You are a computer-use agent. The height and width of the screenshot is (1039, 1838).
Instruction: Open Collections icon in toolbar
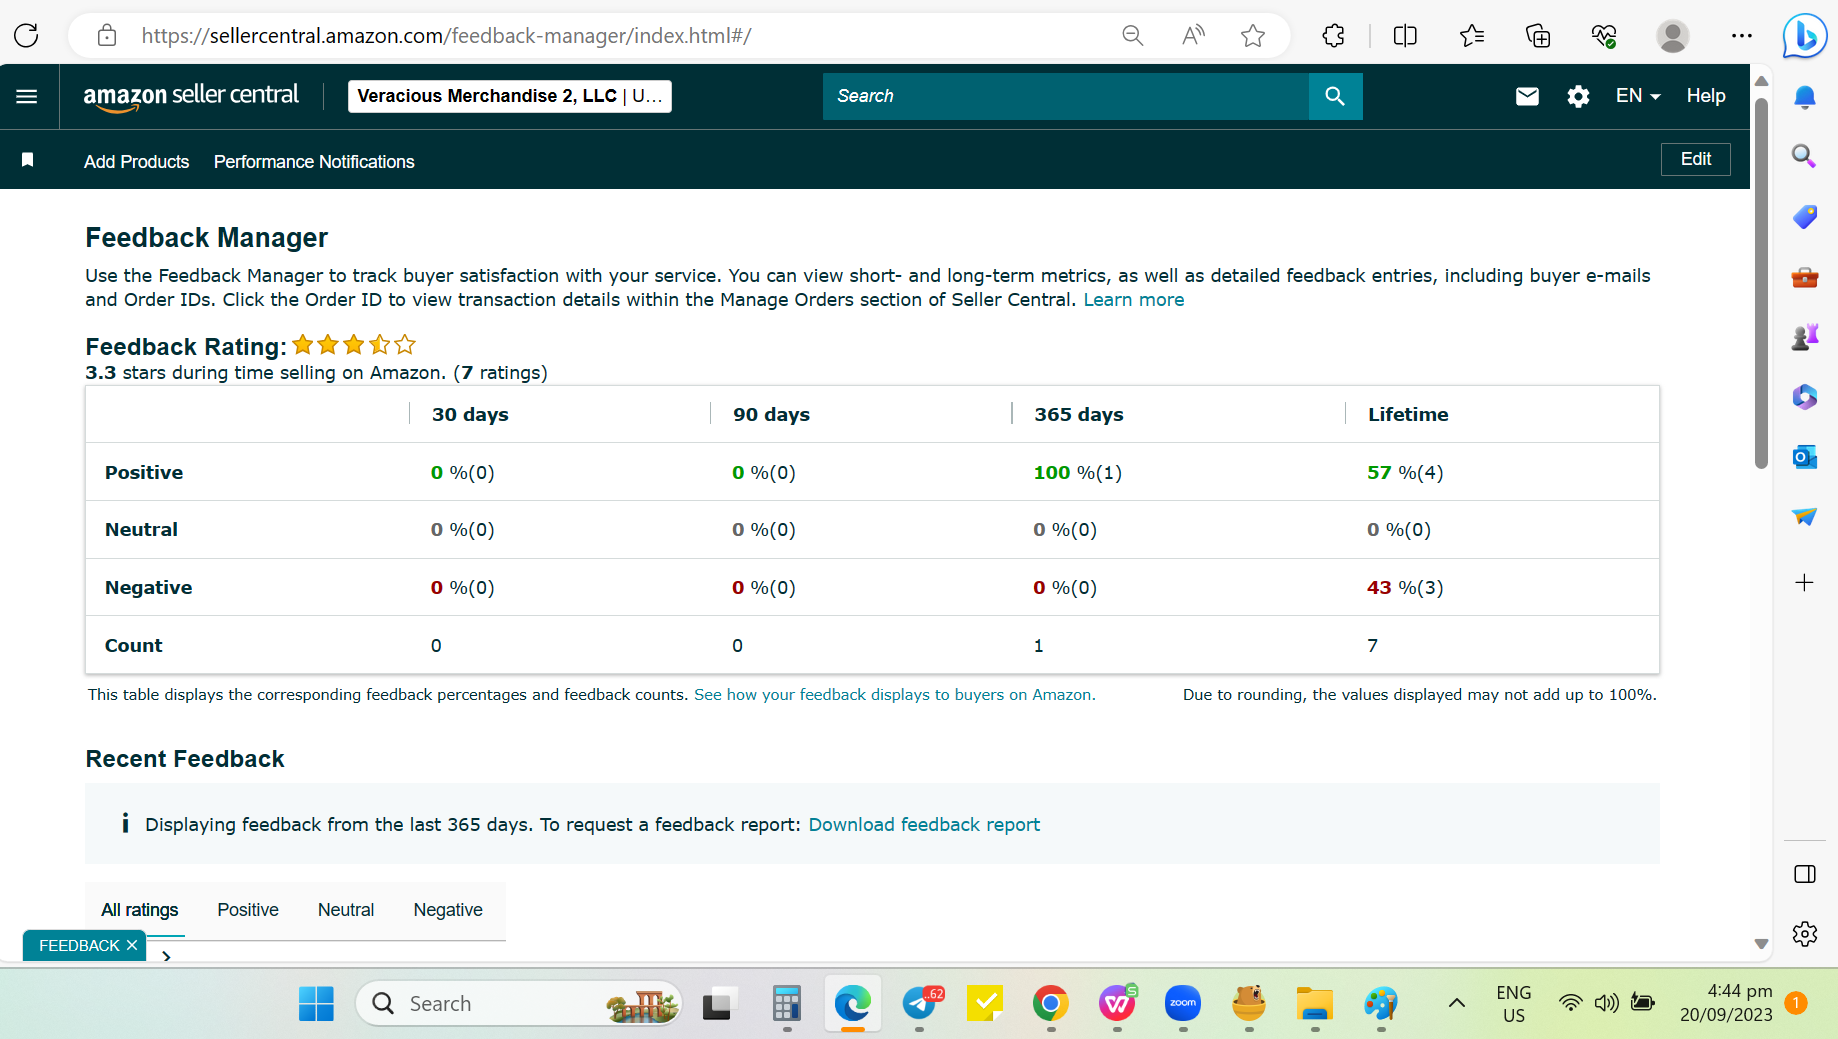[1538, 36]
